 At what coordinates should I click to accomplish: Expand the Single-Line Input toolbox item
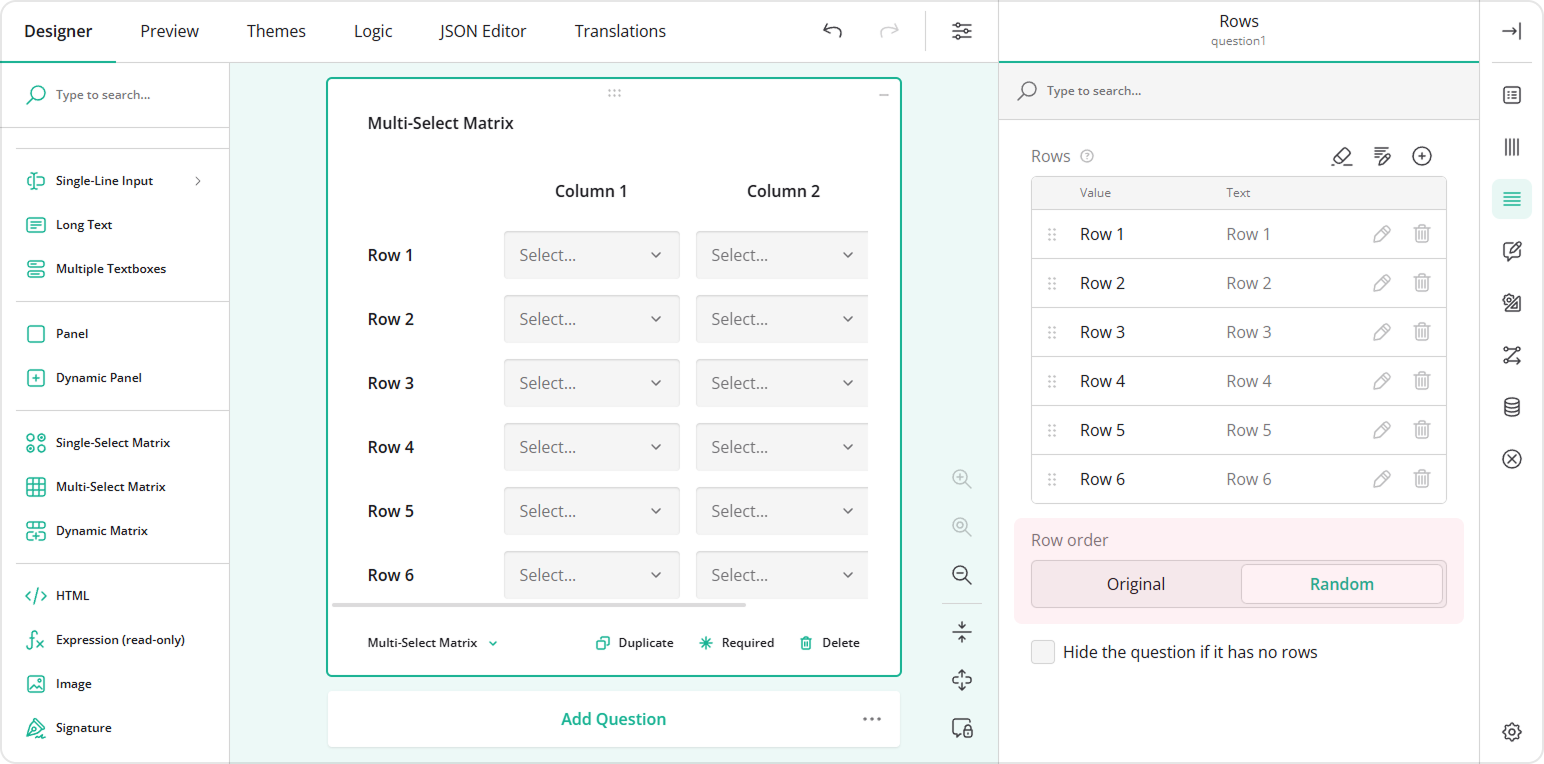point(197,180)
